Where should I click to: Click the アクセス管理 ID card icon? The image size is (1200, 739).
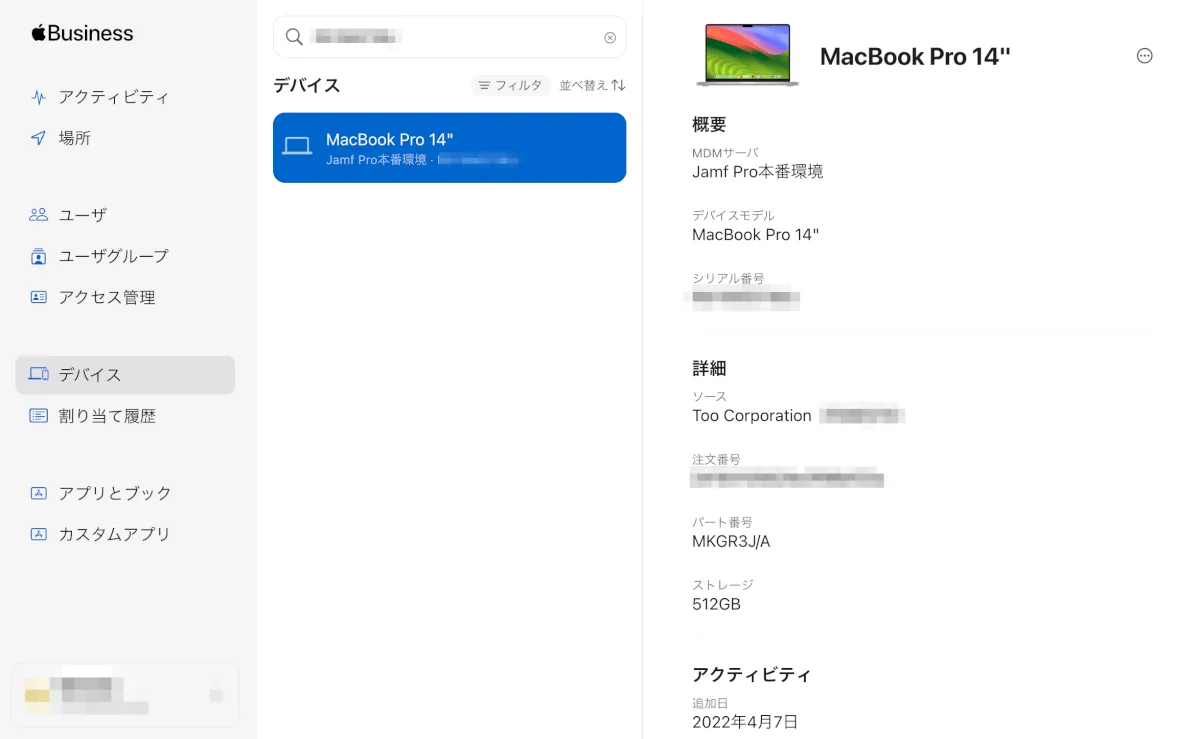(38, 297)
